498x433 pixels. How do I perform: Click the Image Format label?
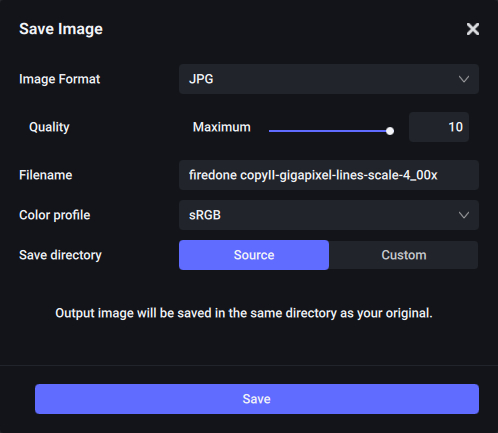pos(60,79)
